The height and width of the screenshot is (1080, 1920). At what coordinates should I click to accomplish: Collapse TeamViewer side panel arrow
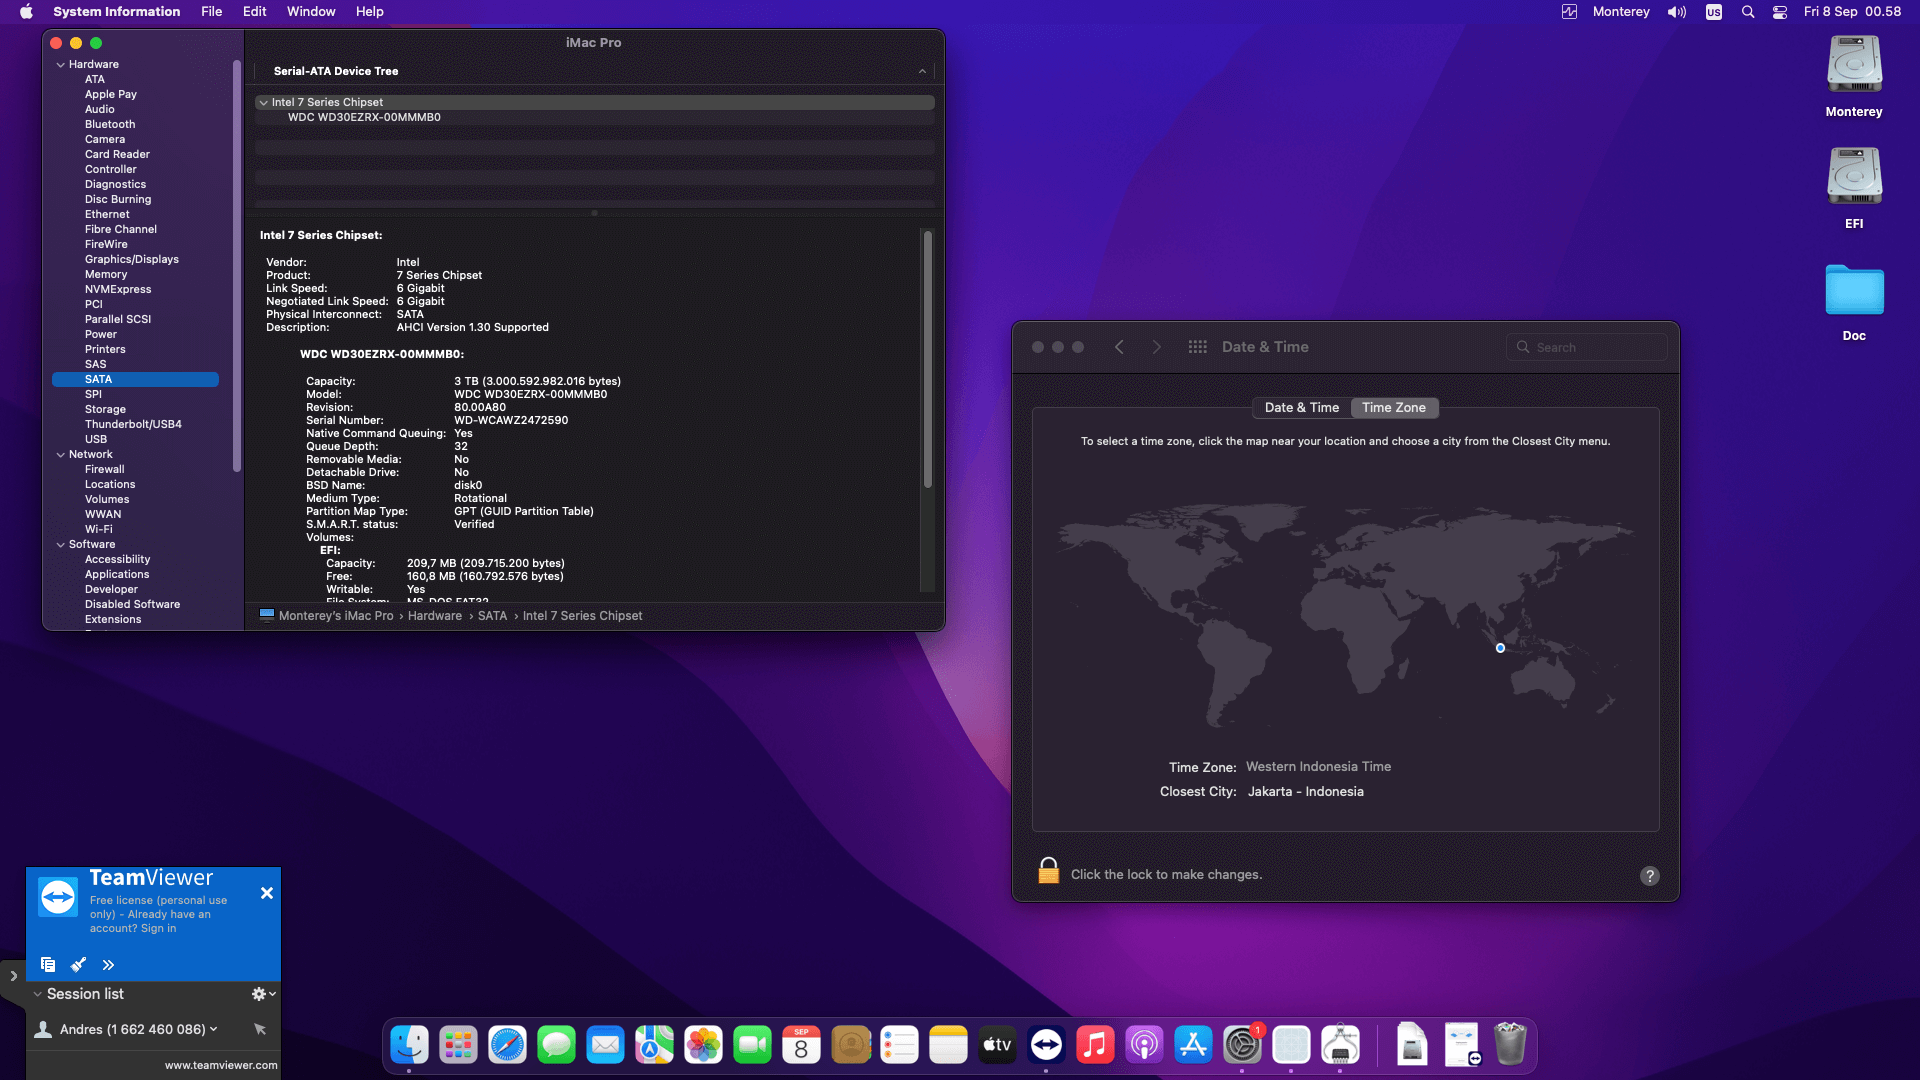(x=13, y=976)
